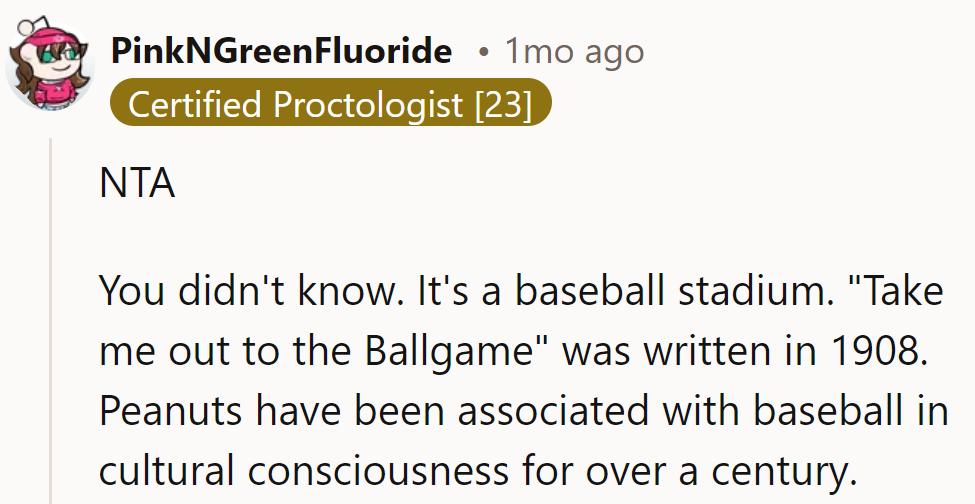
Task: Open the PinkNGreenFluoride user profile link
Action: click(281, 51)
